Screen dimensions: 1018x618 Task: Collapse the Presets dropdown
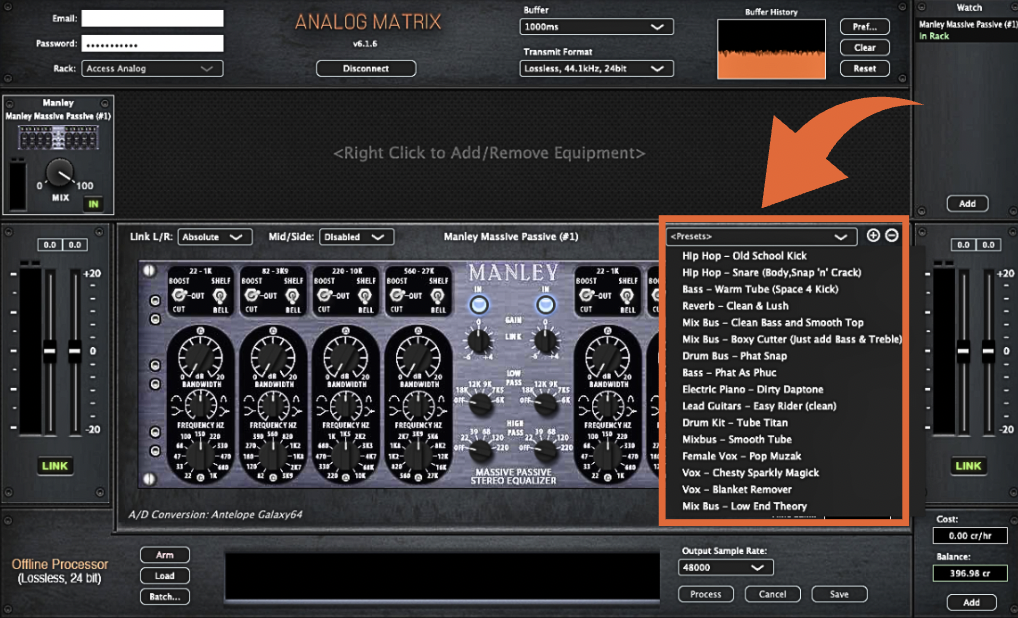[x=761, y=236]
